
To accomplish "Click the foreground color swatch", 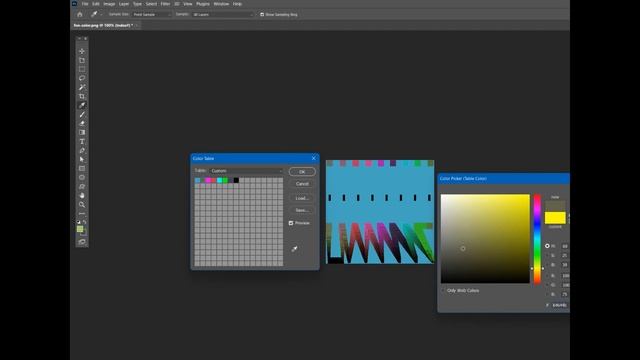I will 80,229.
